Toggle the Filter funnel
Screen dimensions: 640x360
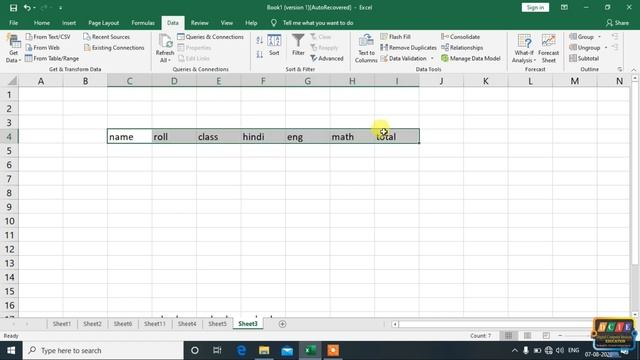click(x=298, y=45)
